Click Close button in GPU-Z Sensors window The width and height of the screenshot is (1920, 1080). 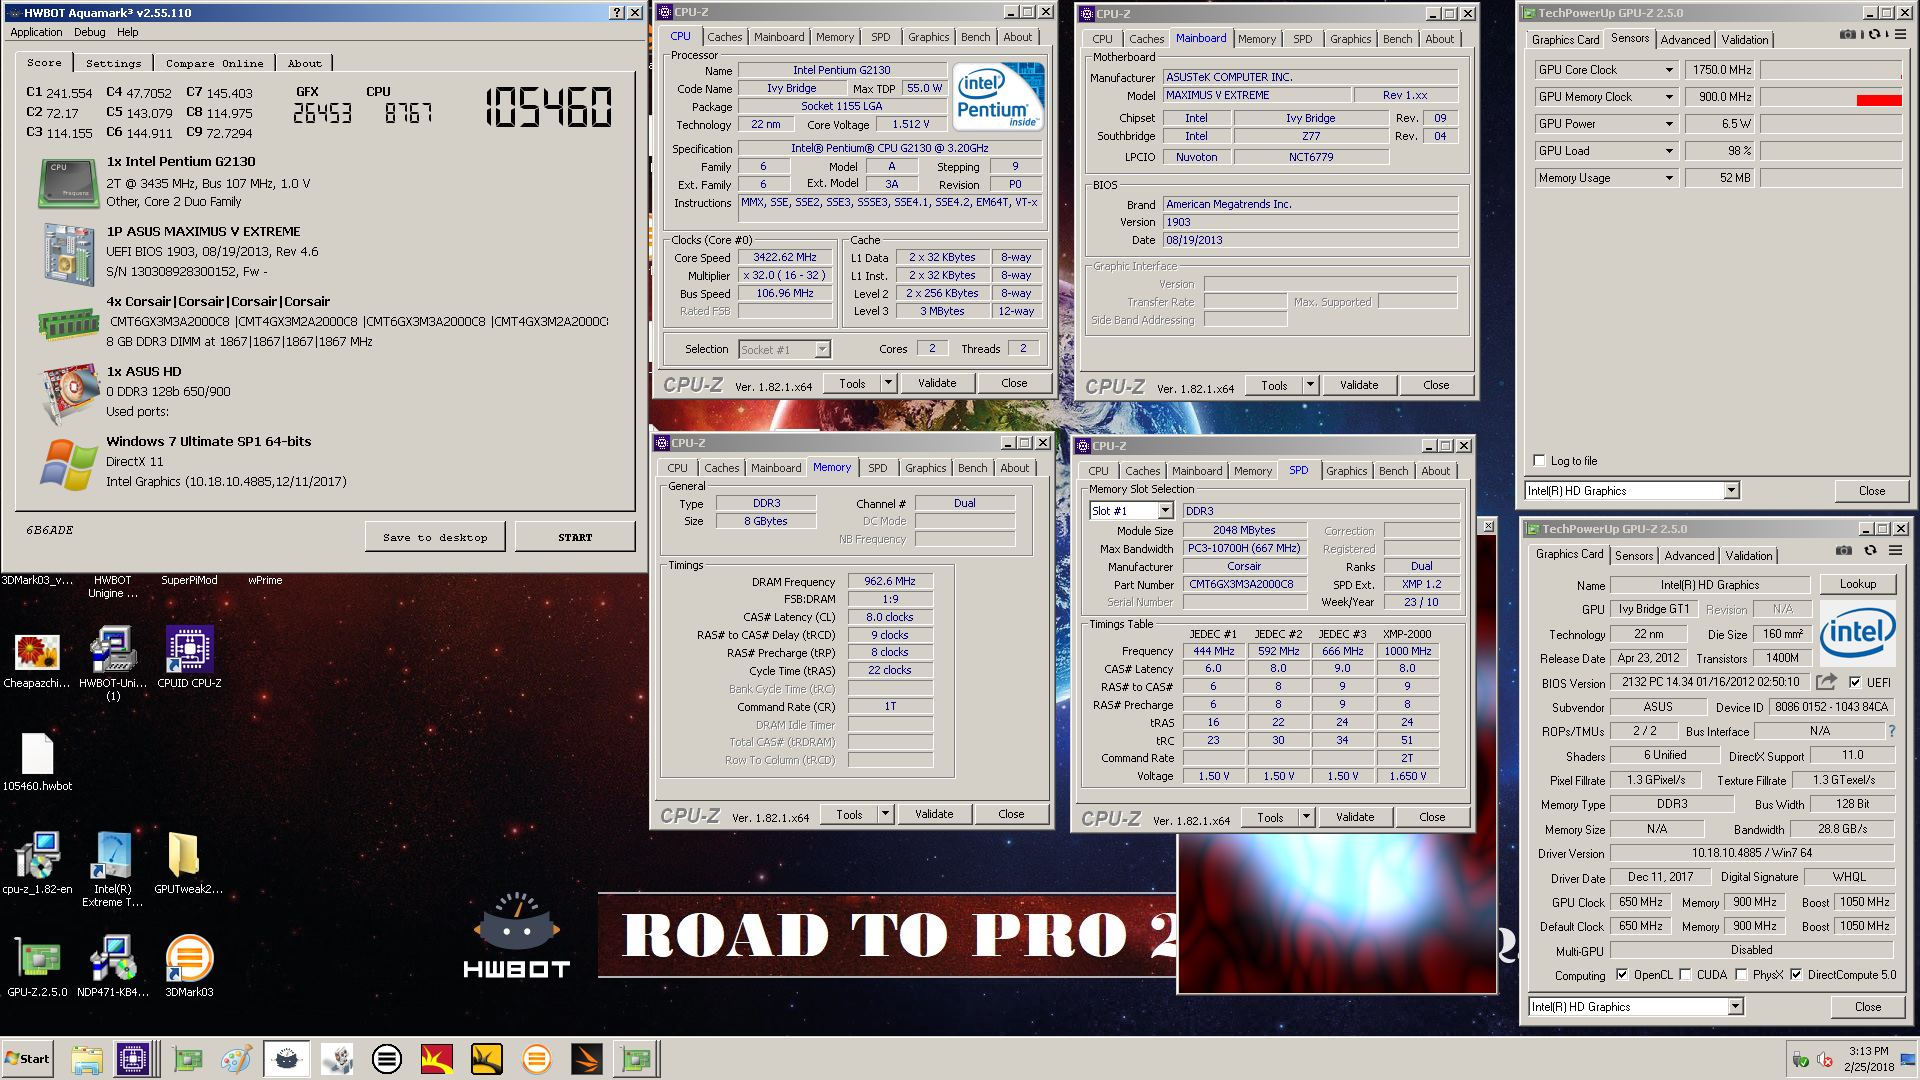1871,491
